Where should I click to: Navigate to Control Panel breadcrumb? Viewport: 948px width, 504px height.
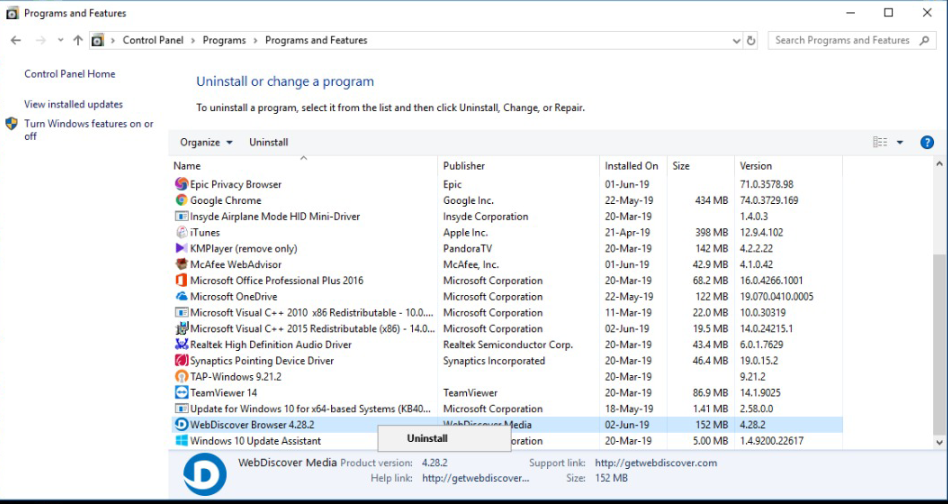click(x=153, y=40)
